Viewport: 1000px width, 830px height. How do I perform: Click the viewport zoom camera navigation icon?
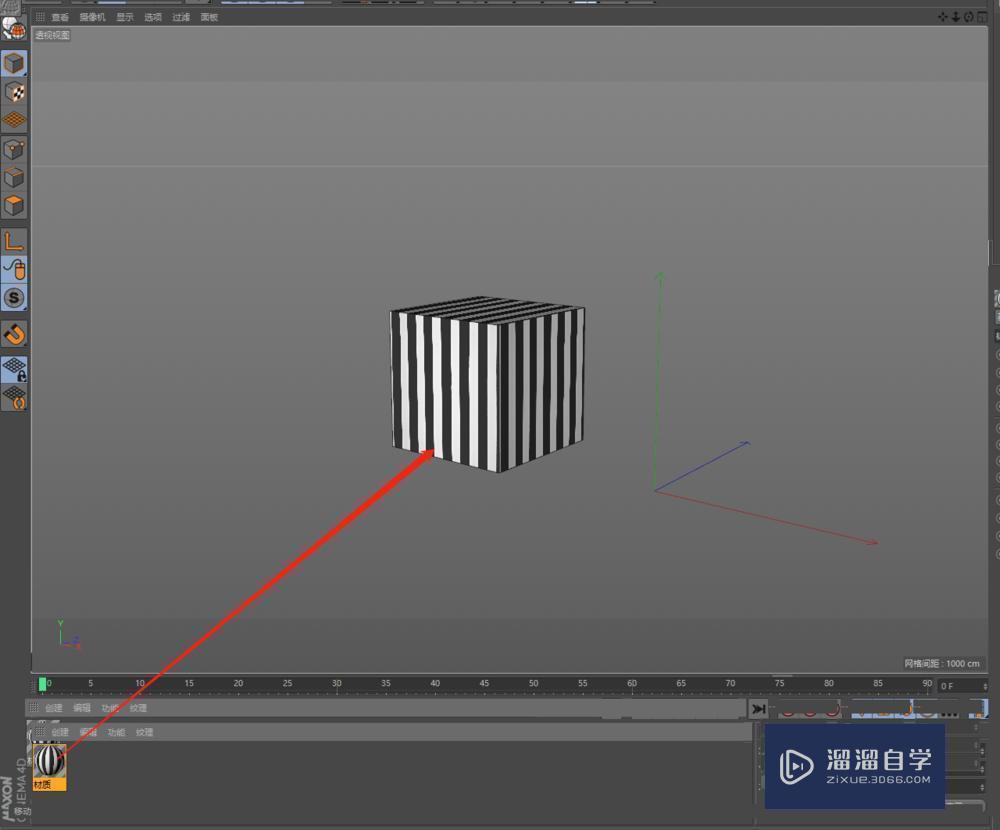[955, 17]
